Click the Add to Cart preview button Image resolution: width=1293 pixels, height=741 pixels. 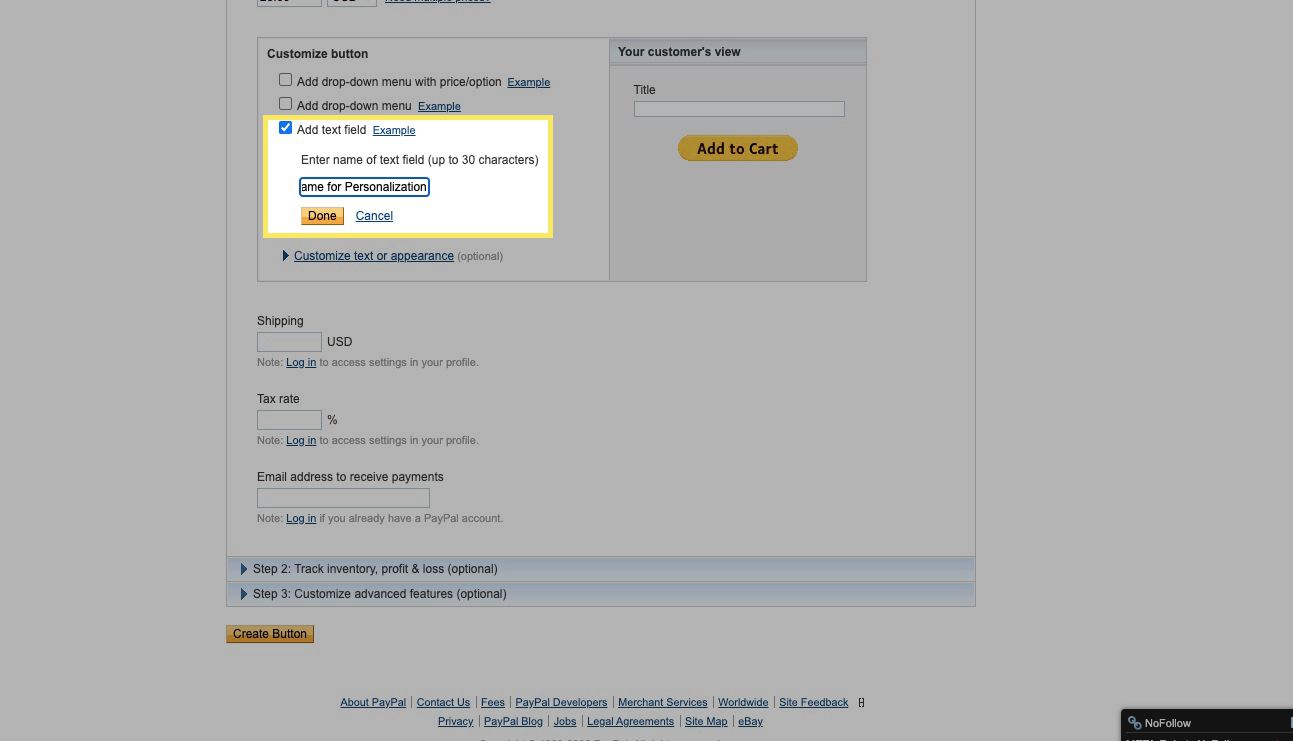tap(738, 148)
